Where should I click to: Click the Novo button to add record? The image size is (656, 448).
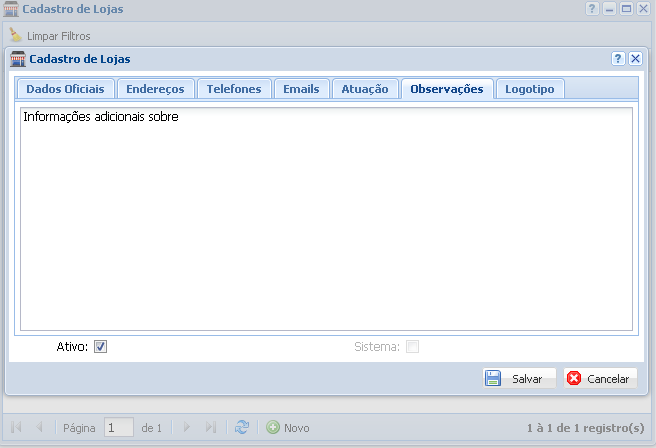click(x=288, y=427)
